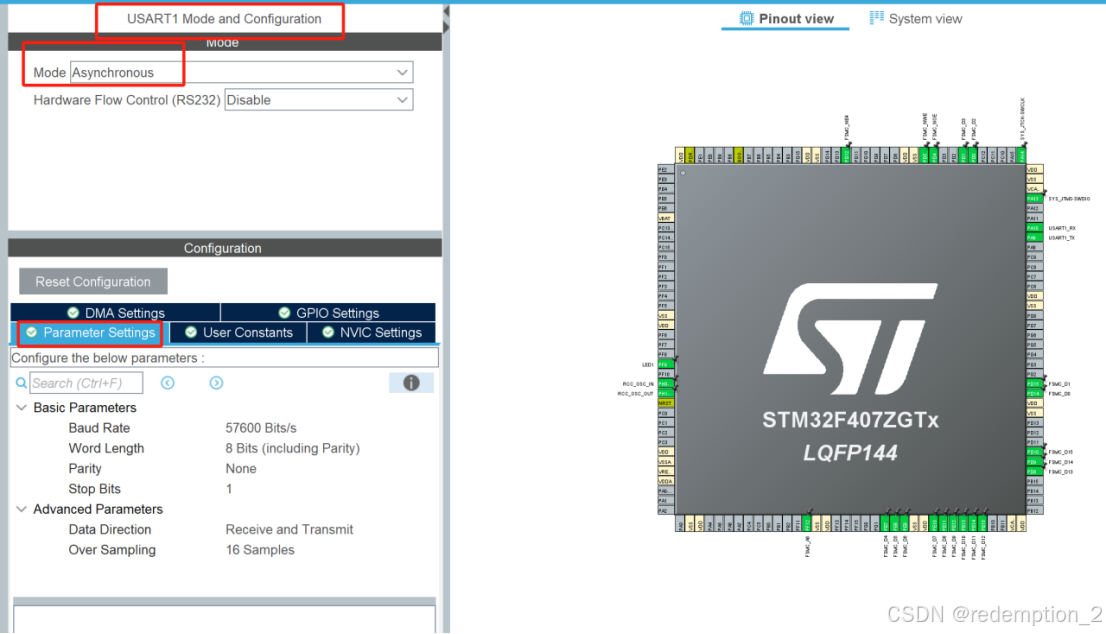The width and height of the screenshot is (1106, 634).
Task: Go to previous search result arrow
Action: [167, 382]
